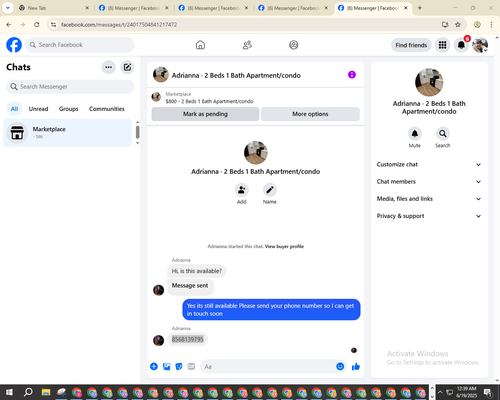
Task: Expand Media, files and links section
Action: 429,199
